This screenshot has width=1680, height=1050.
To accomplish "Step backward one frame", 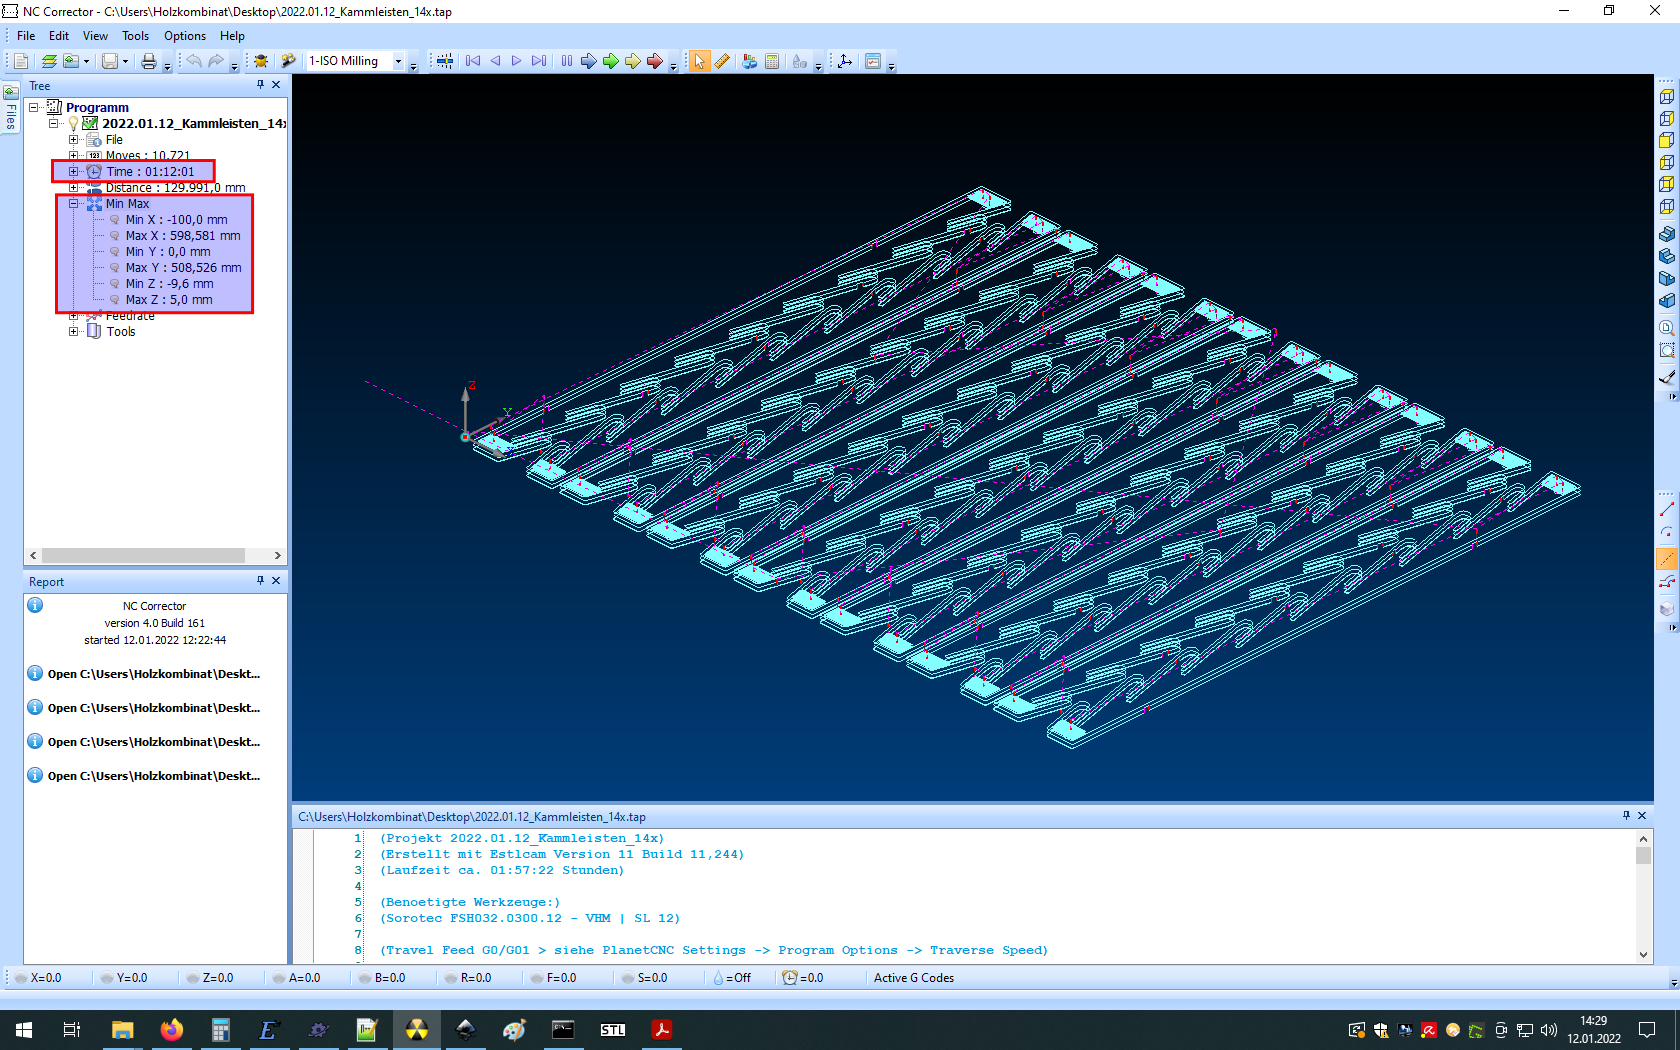I will (x=495, y=61).
